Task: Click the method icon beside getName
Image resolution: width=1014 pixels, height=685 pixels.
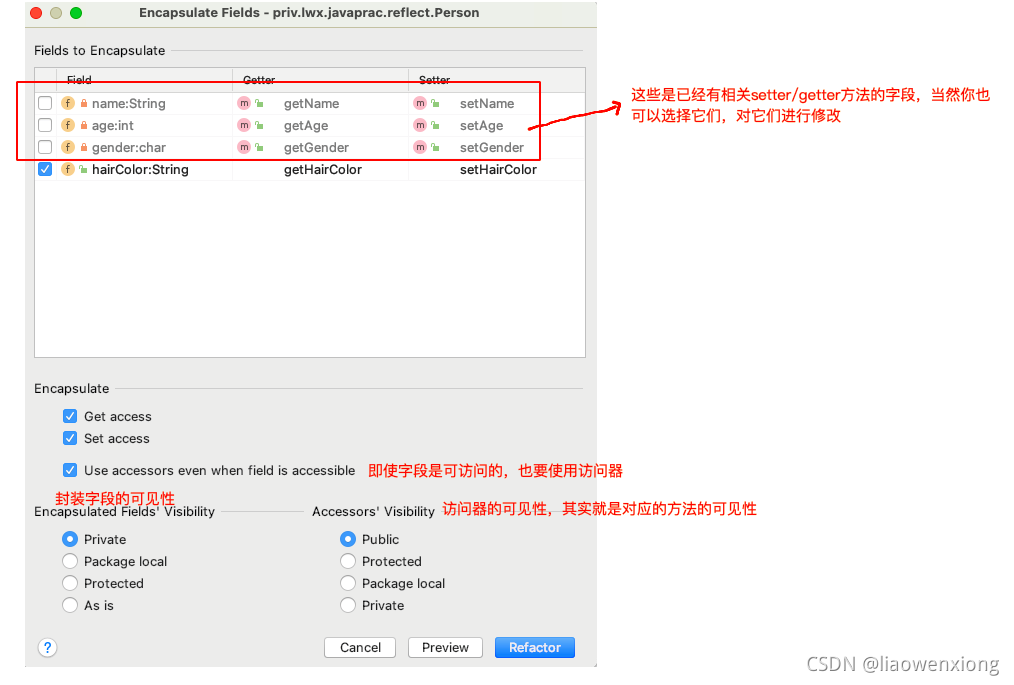Action: point(244,103)
